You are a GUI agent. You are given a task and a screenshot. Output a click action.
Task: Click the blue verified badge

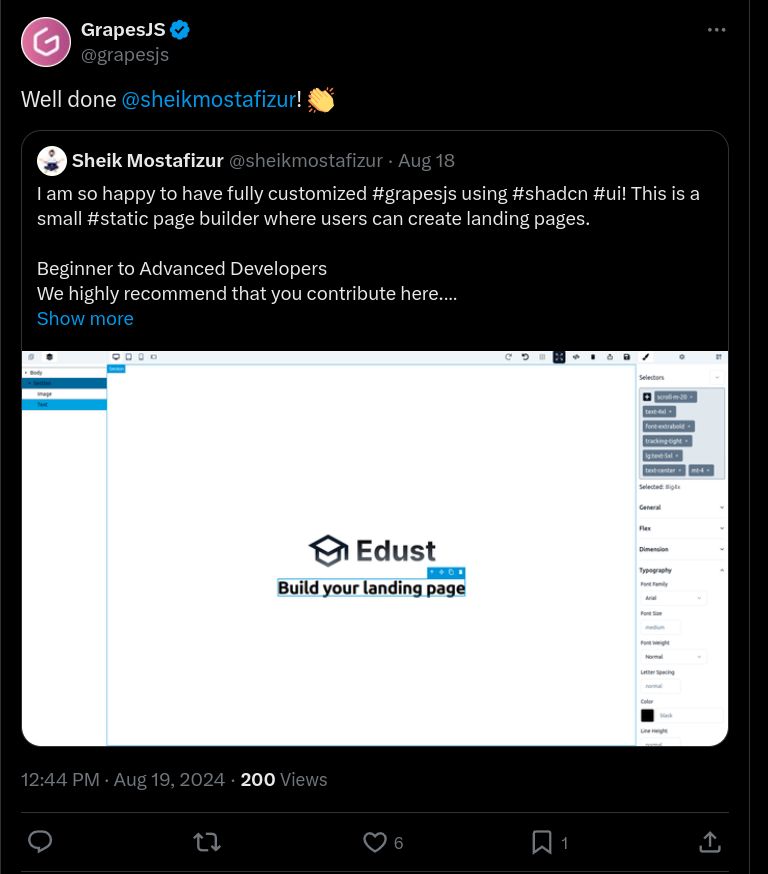point(179,30)
